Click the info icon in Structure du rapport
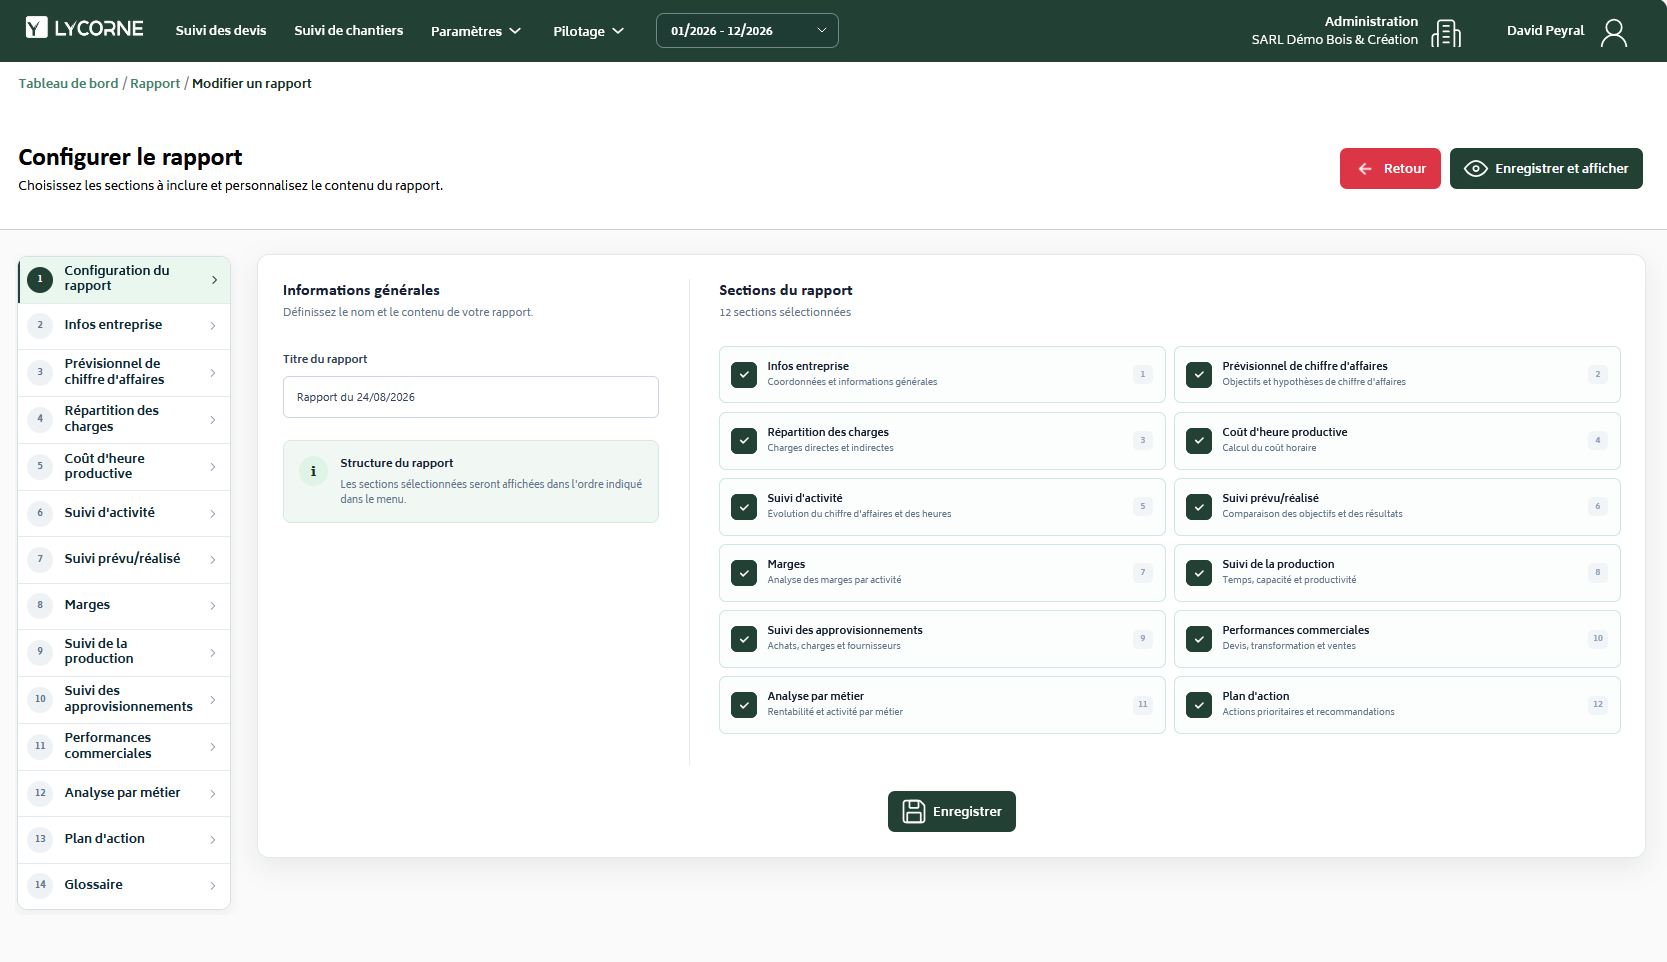The image size is (1667, 962). pos(313,471)
